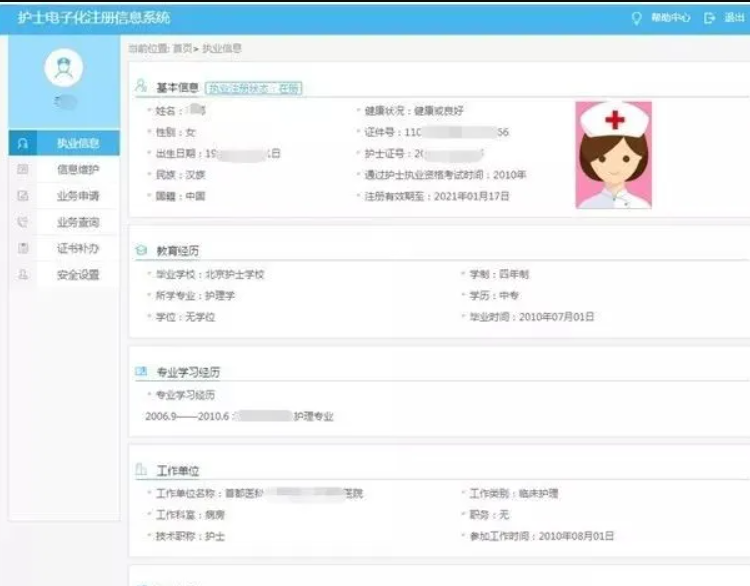This screenshot has height=586, width=750.
Task: Open the 证书补办 menu entry
Action: tap(78, 248)
